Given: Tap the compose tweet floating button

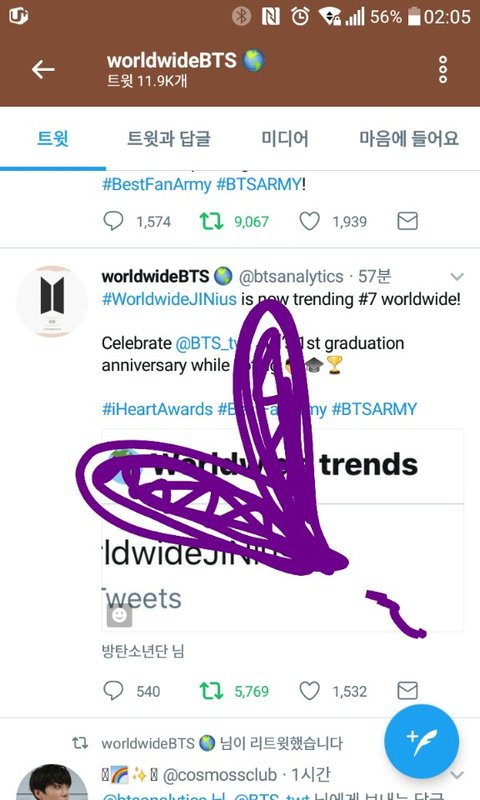Looking at the screenshot, I should tap(421, 741).
